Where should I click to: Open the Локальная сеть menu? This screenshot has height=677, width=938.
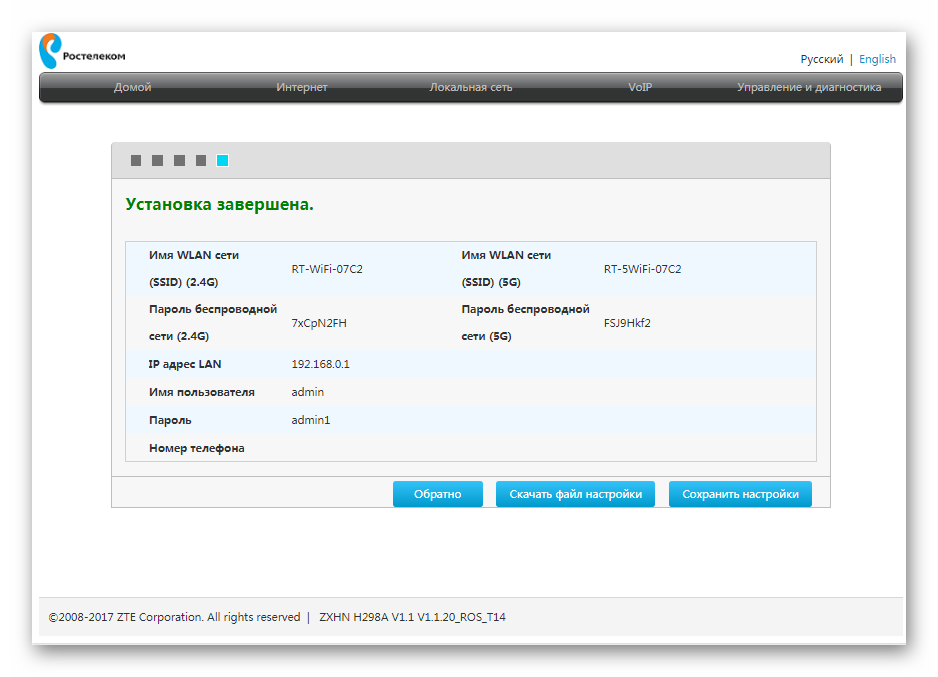(x=471, y=87)
